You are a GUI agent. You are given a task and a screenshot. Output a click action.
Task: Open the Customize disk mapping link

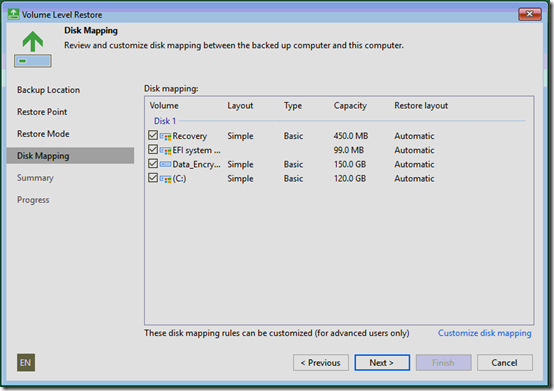pyautogui.click(x=484, y=333)
